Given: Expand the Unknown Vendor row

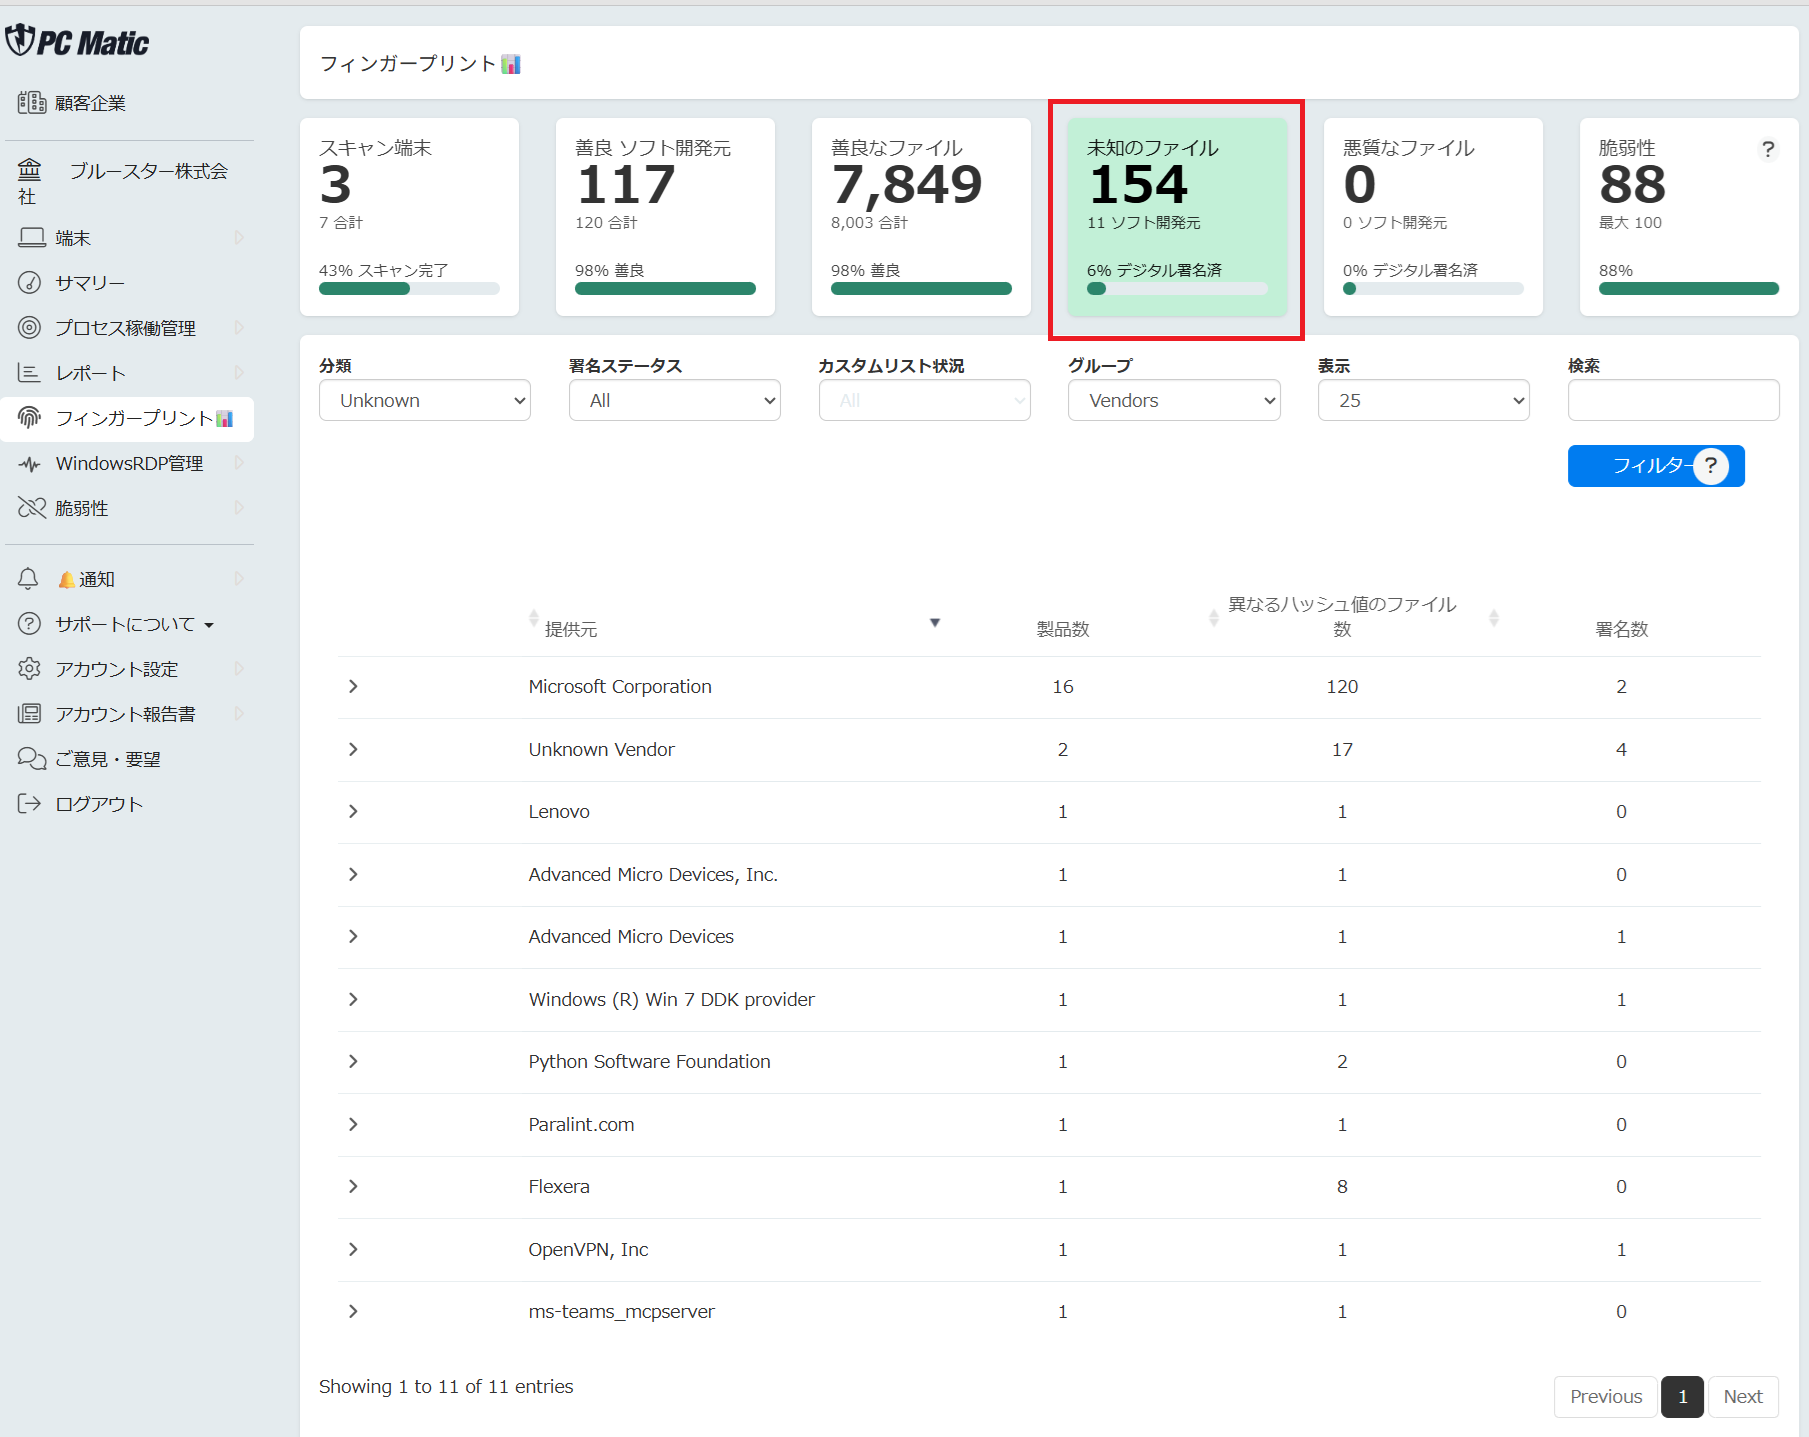Looking at the screenshot, I should (353, 749).
